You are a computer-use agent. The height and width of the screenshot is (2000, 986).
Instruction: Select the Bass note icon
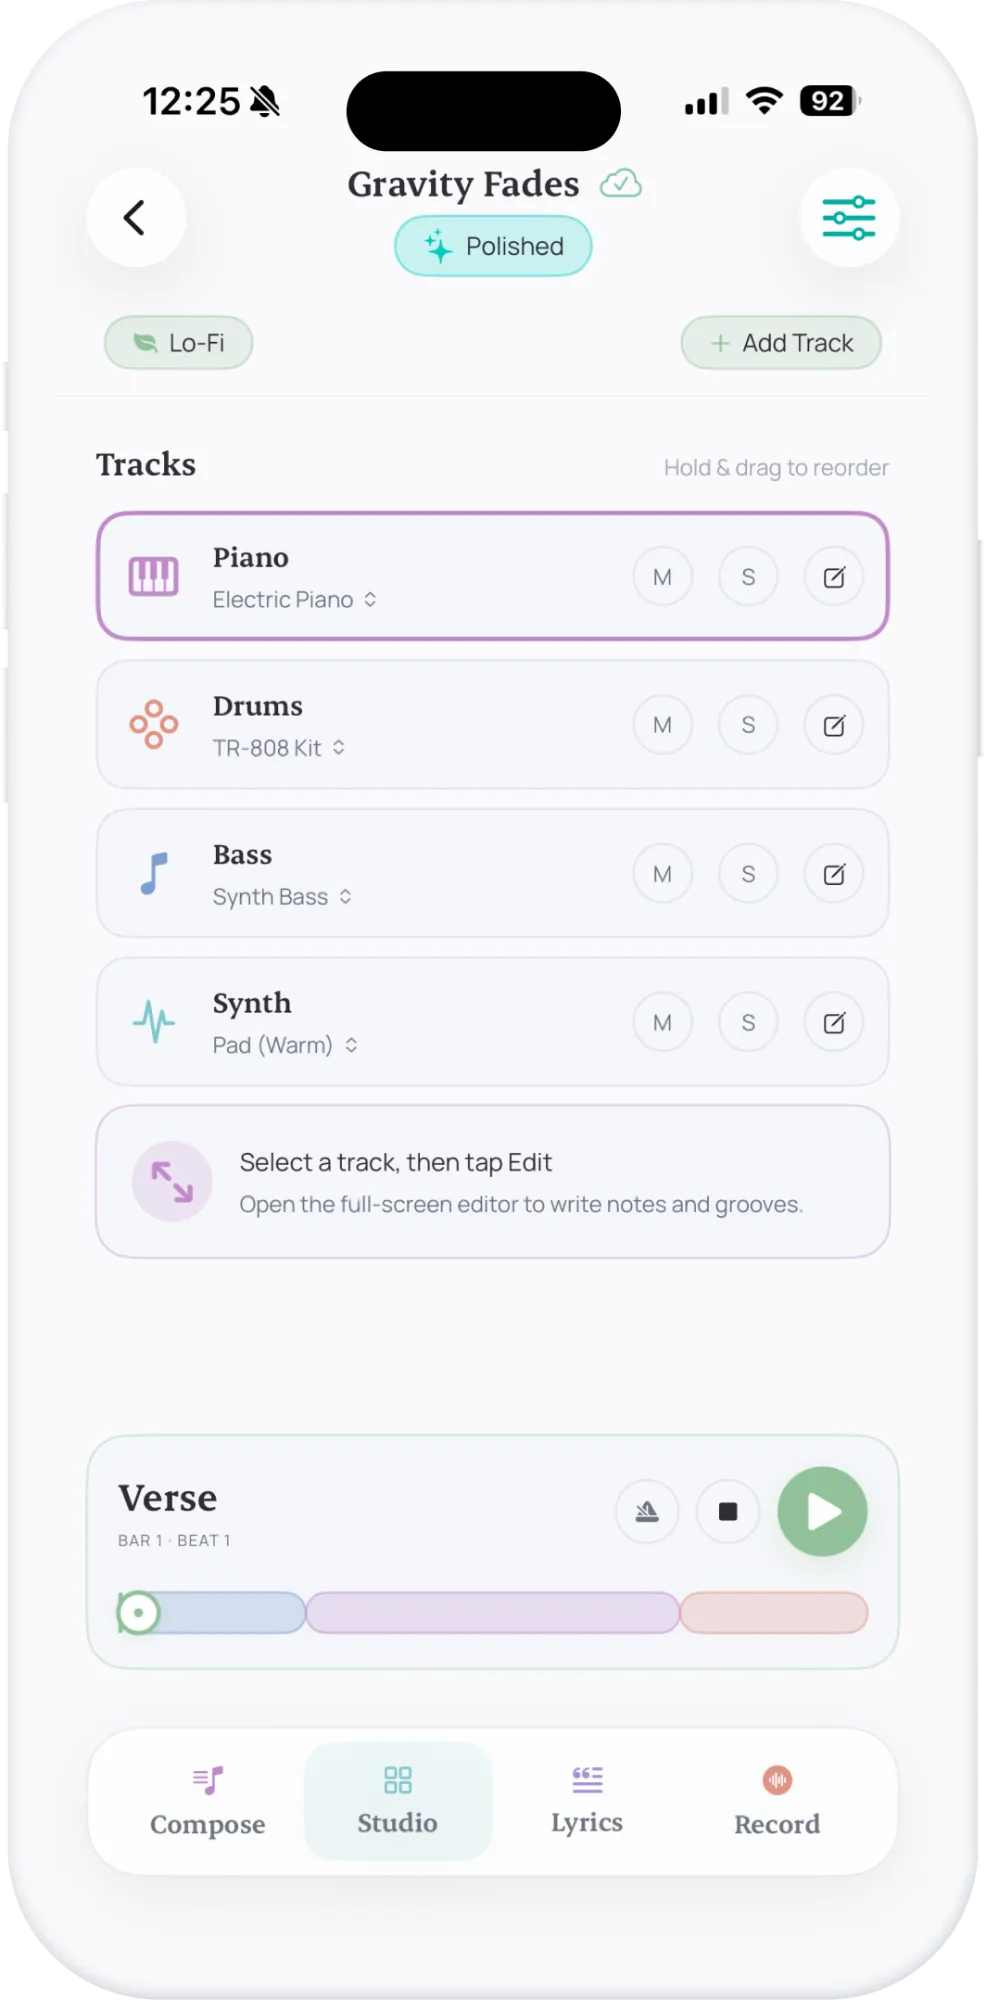pyautogui.click(x=153, y=872)
